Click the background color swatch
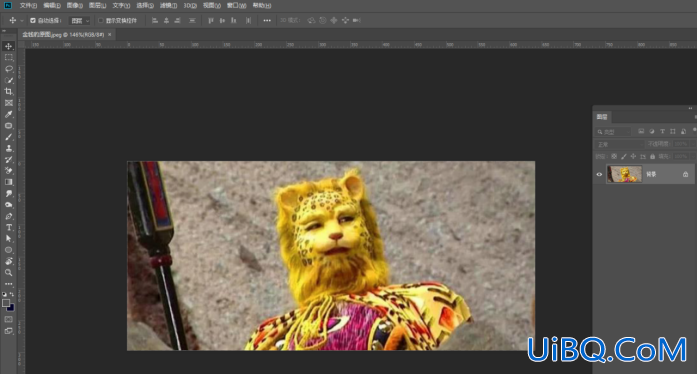The width and height of the screenshot is (697, 374). coord(11,308)
